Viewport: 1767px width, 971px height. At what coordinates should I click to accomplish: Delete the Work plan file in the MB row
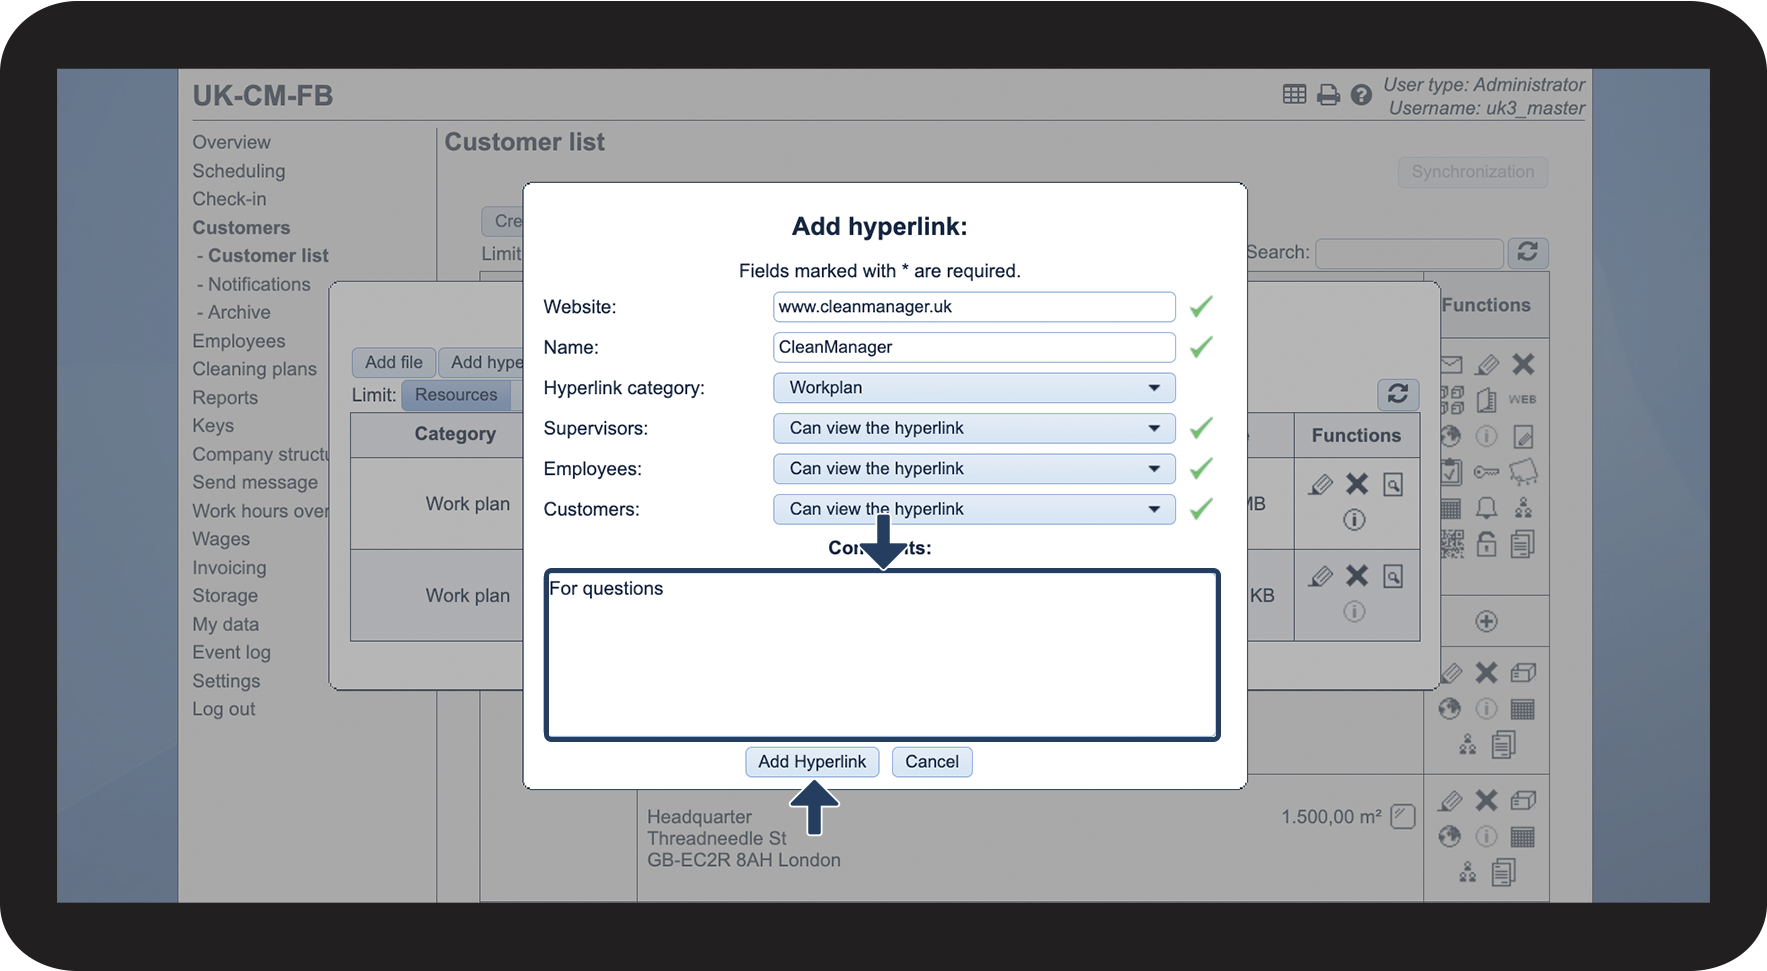coord(1357,484)
